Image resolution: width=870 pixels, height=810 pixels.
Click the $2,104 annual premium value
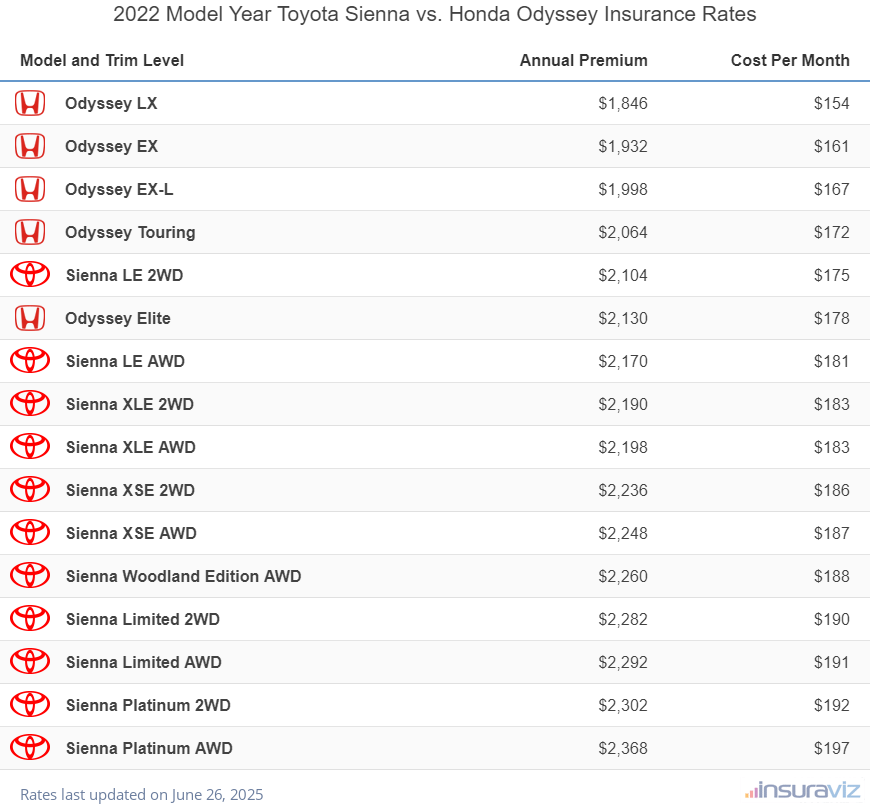pyautogui.click(x=623, y=275)
